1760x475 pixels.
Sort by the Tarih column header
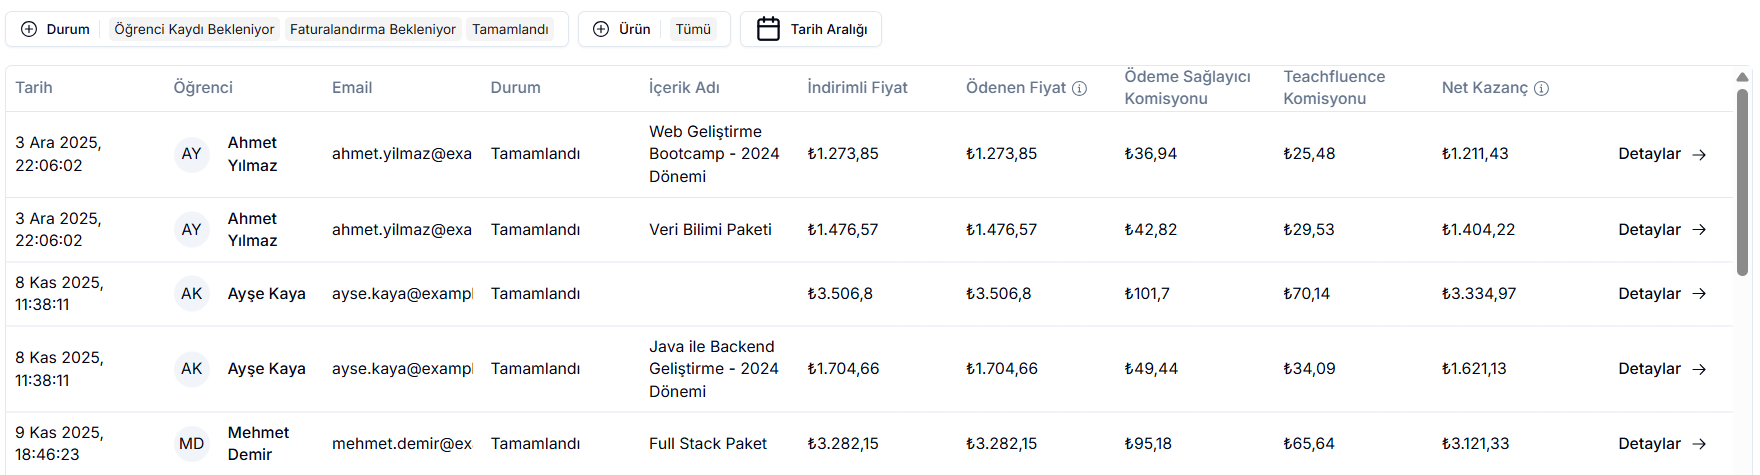(34, 88)
